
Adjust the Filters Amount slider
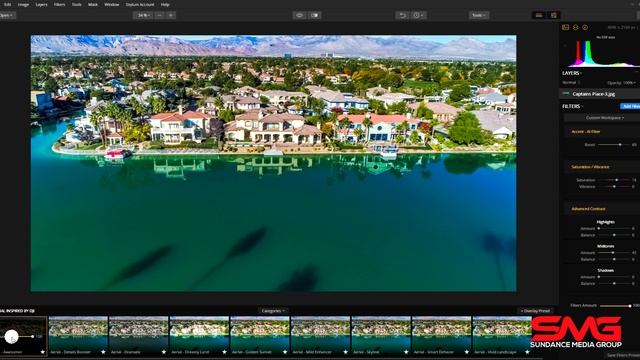click(x=615, y=305)
